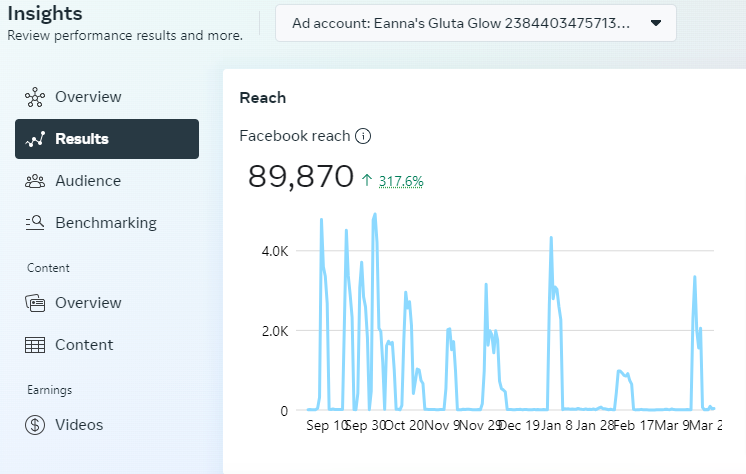746x474 pixels.
Task: Click the 4.0K axis label
Action: click(x=275, y=251)
